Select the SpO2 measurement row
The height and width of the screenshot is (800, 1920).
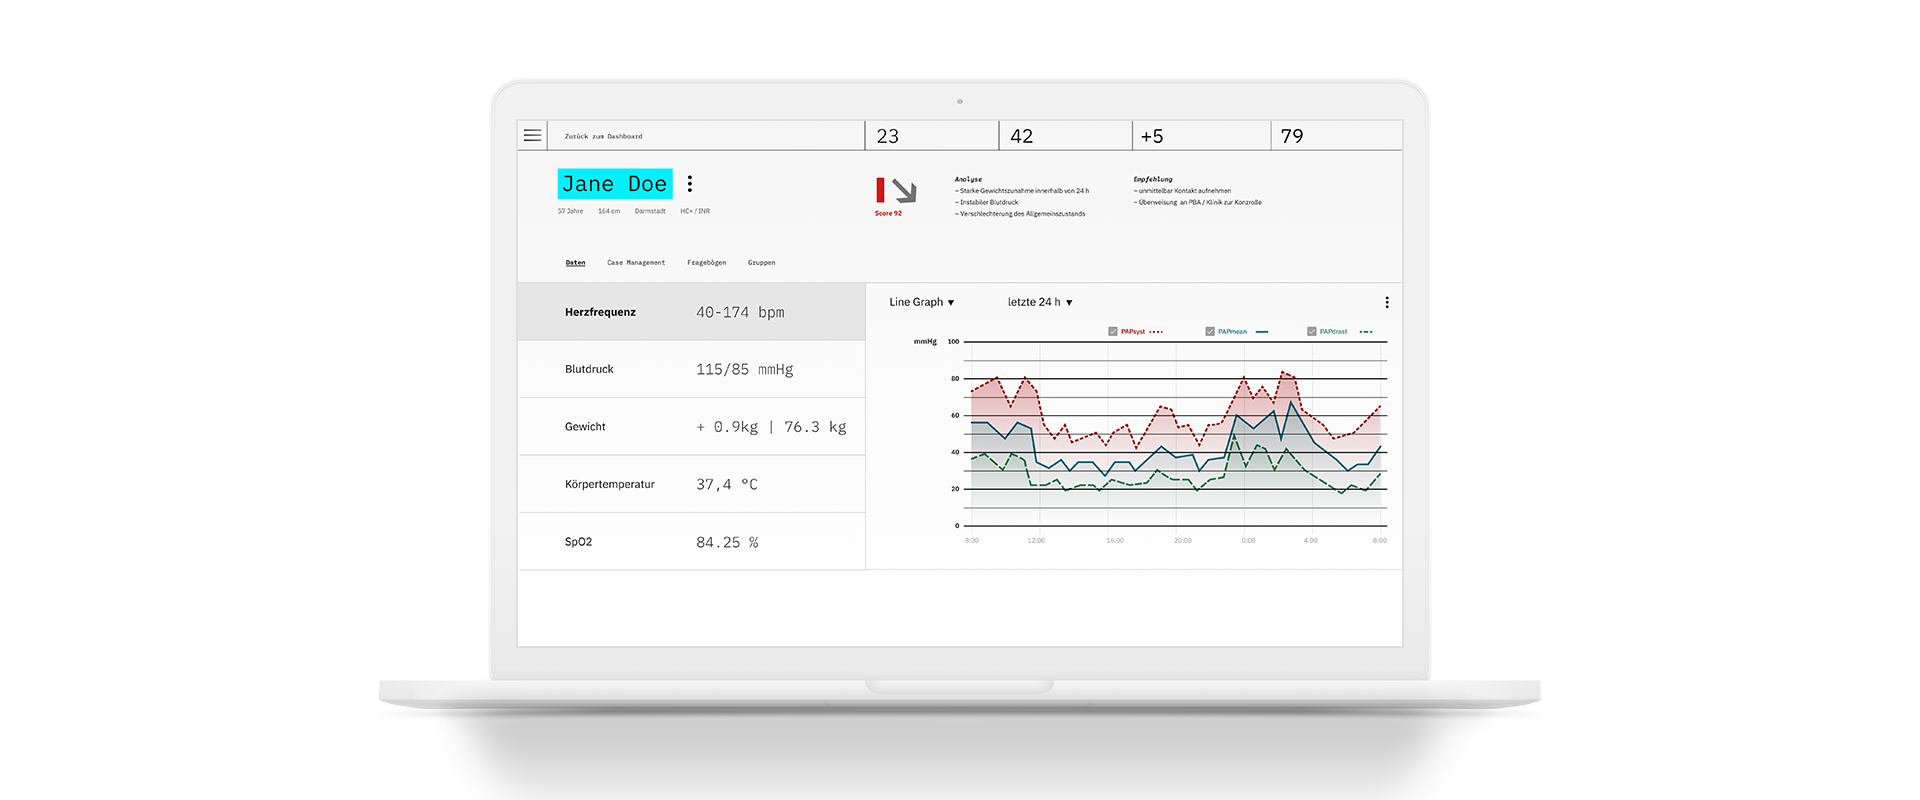(x=691, y=542)
